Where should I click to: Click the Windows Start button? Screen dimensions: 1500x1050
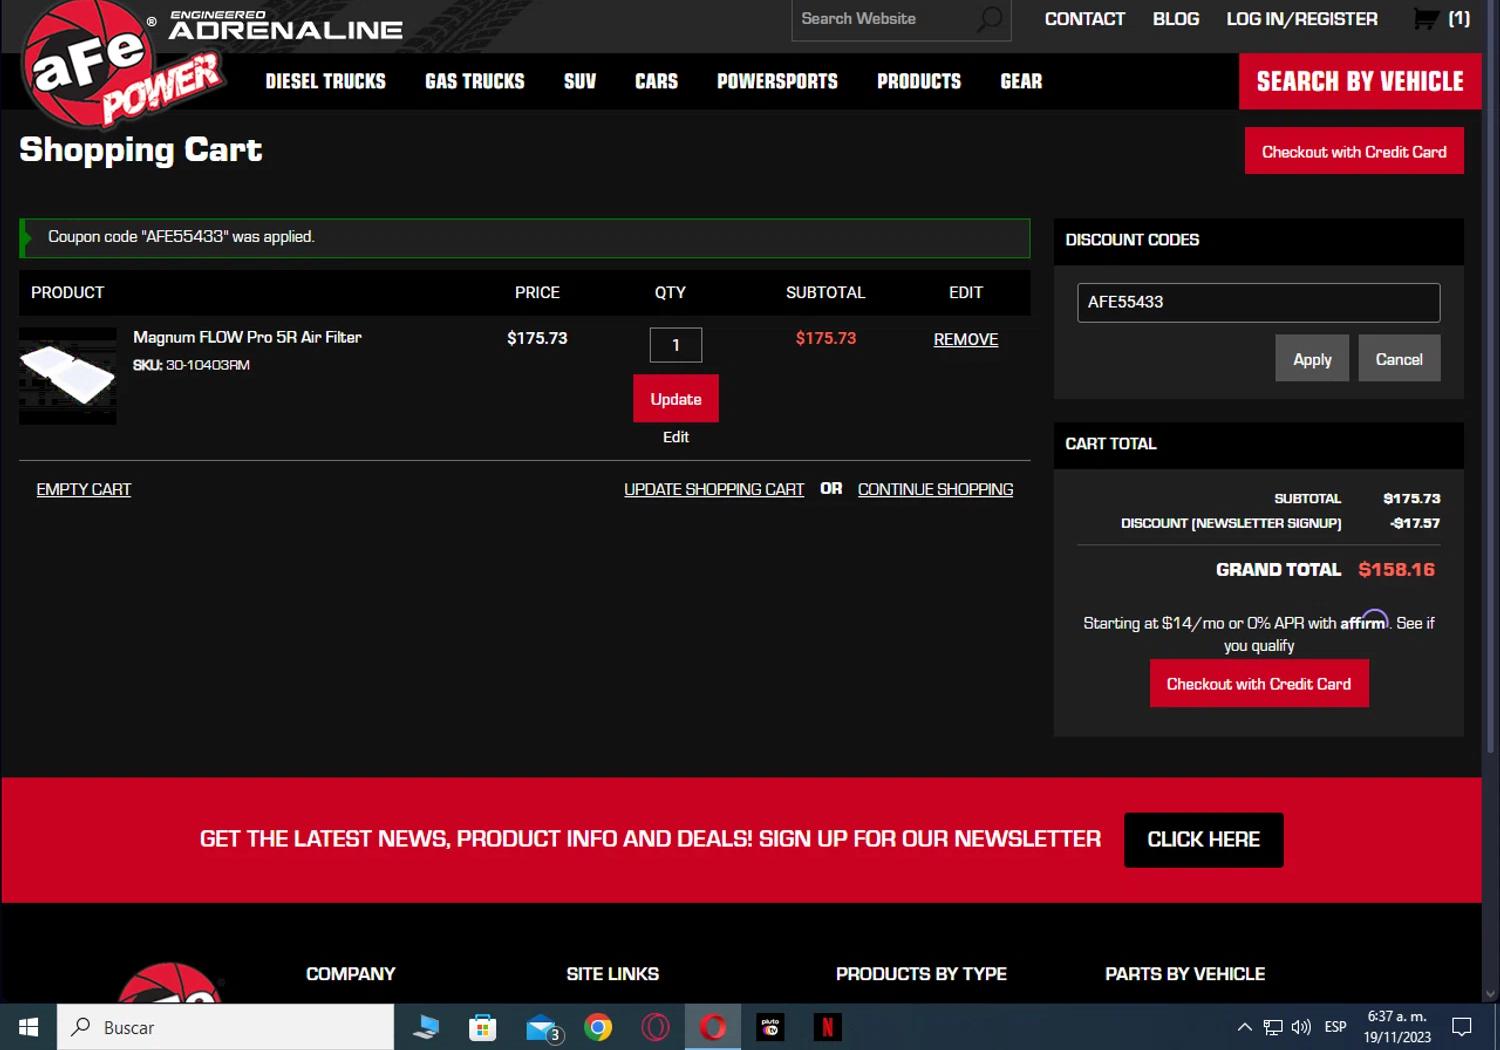28,1027
